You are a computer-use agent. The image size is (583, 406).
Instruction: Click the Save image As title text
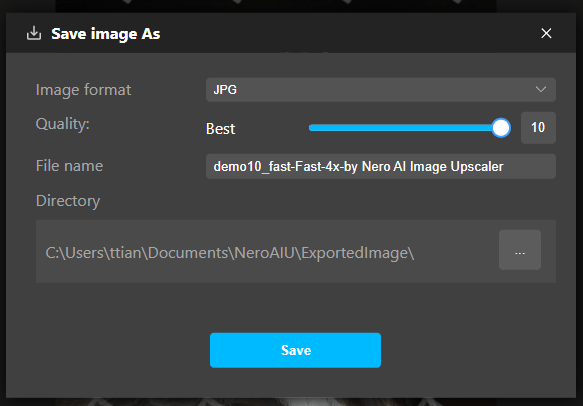point(106,34)
